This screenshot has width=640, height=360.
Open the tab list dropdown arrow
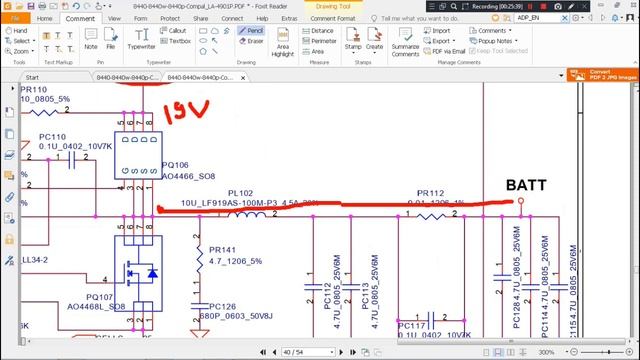[561, 76]
